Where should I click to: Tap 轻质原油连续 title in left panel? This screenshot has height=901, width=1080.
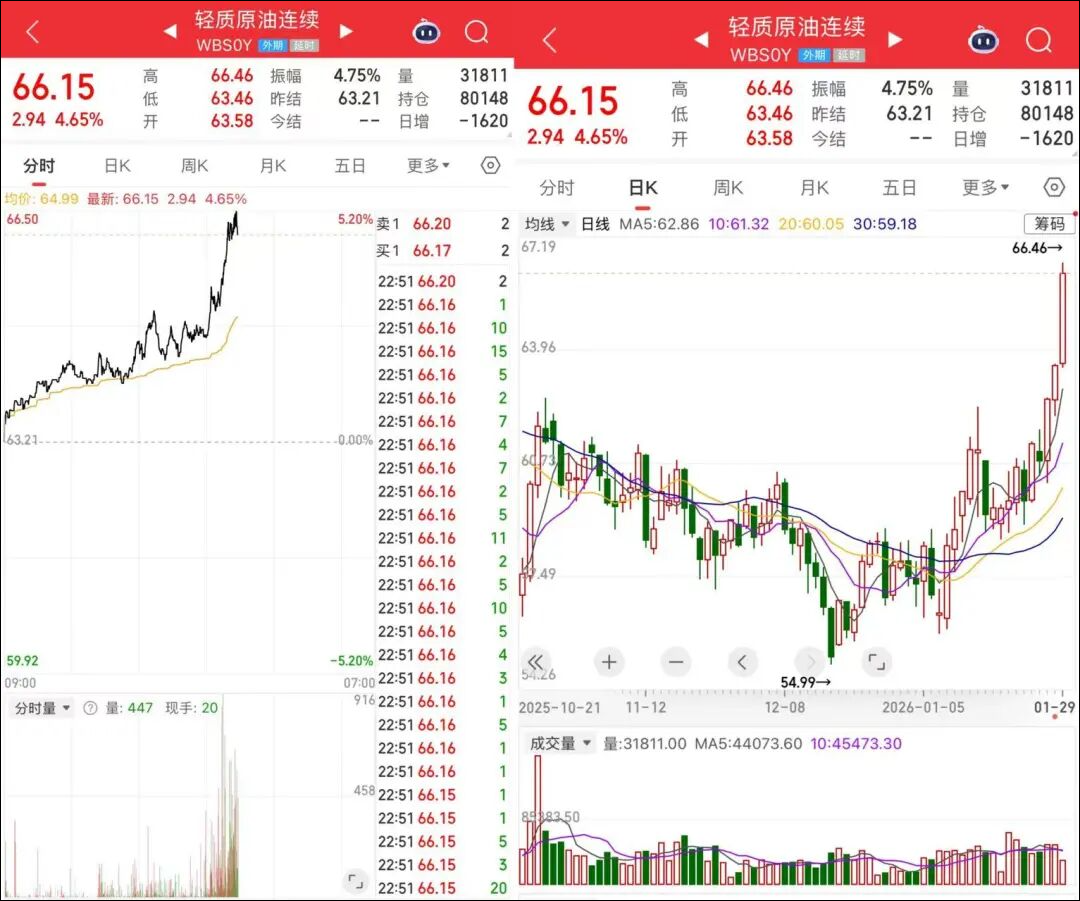257,19
